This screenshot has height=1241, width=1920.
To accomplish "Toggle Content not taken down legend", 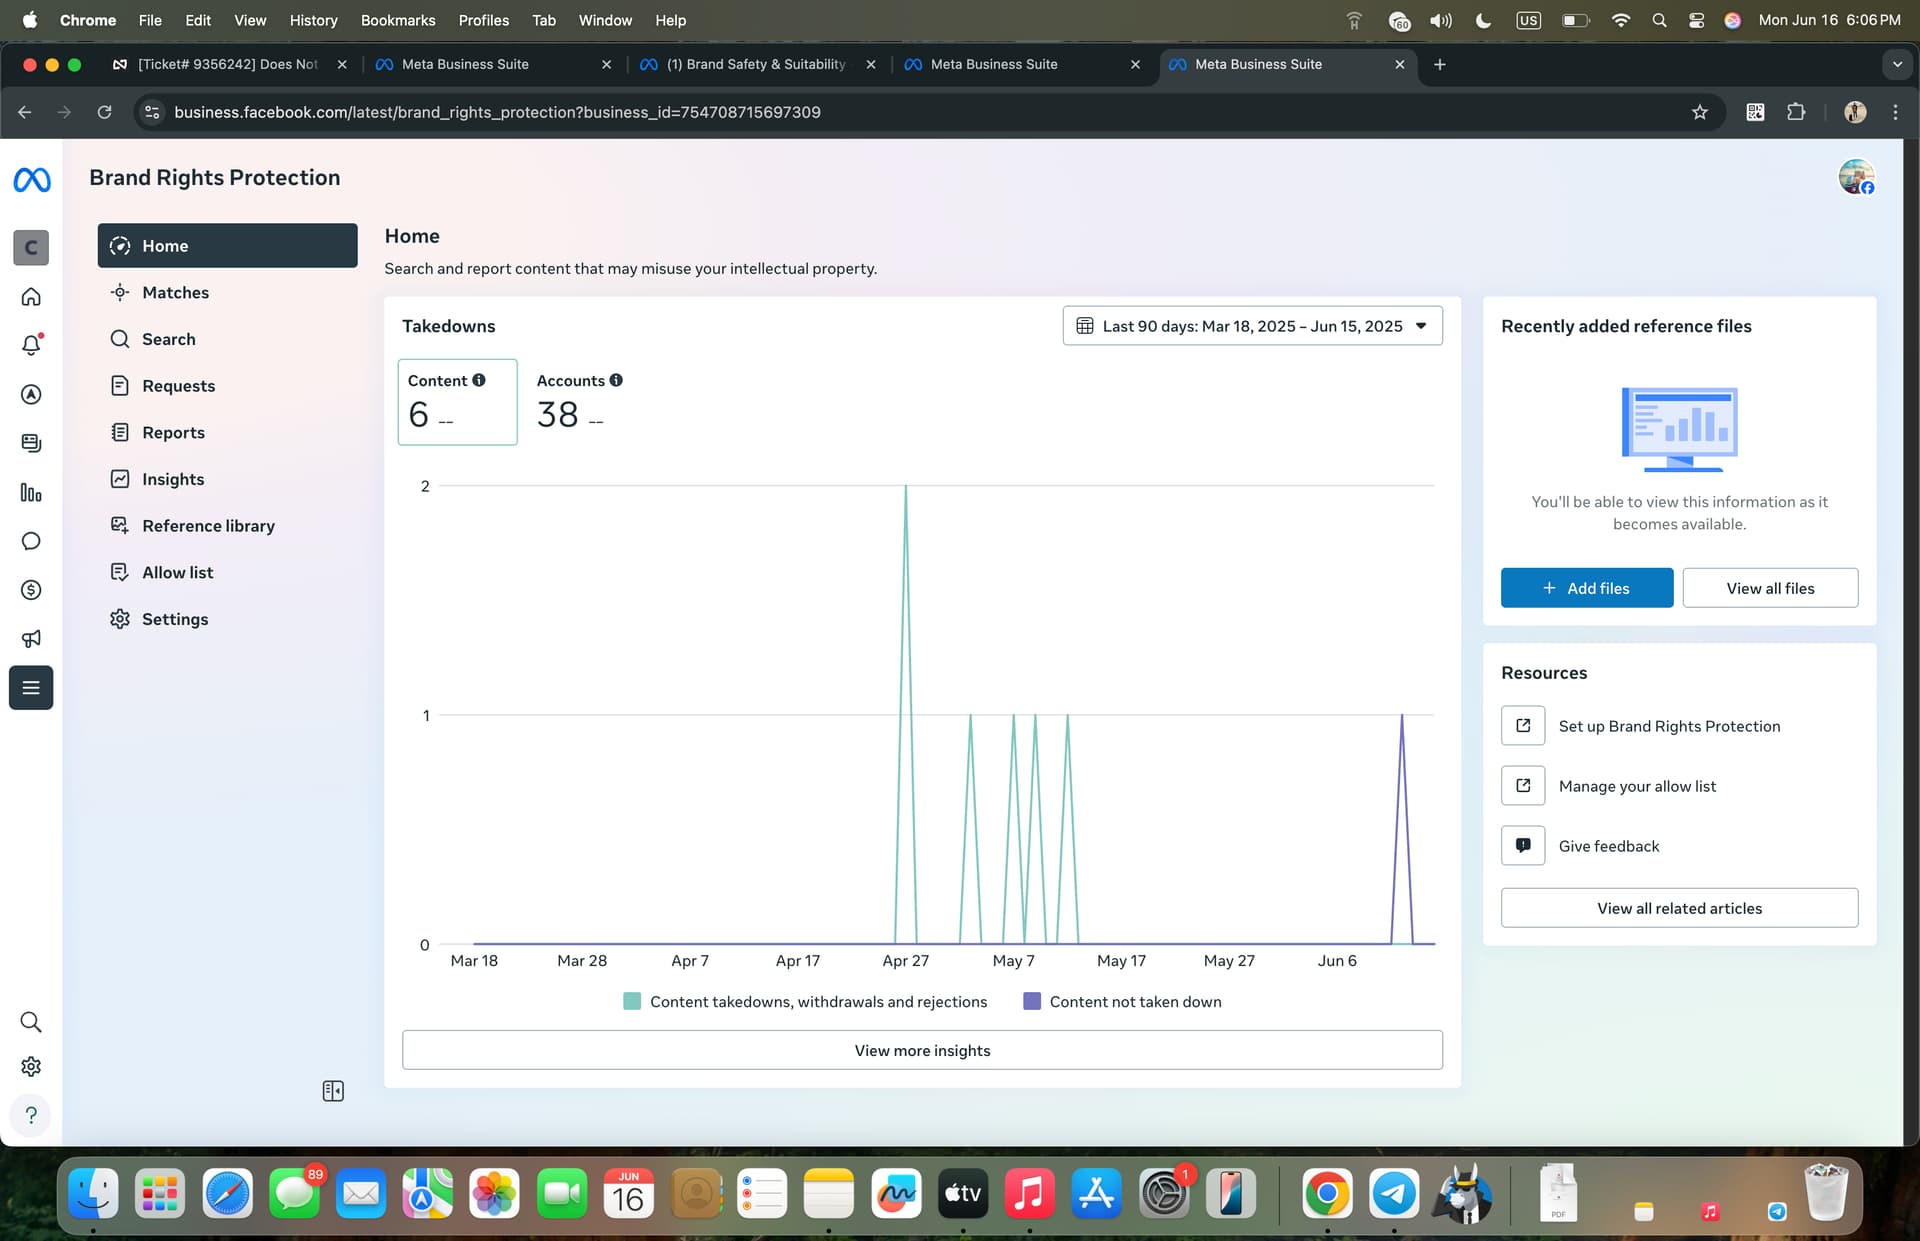I will pyautogui.click(x=1122, y=1002).
